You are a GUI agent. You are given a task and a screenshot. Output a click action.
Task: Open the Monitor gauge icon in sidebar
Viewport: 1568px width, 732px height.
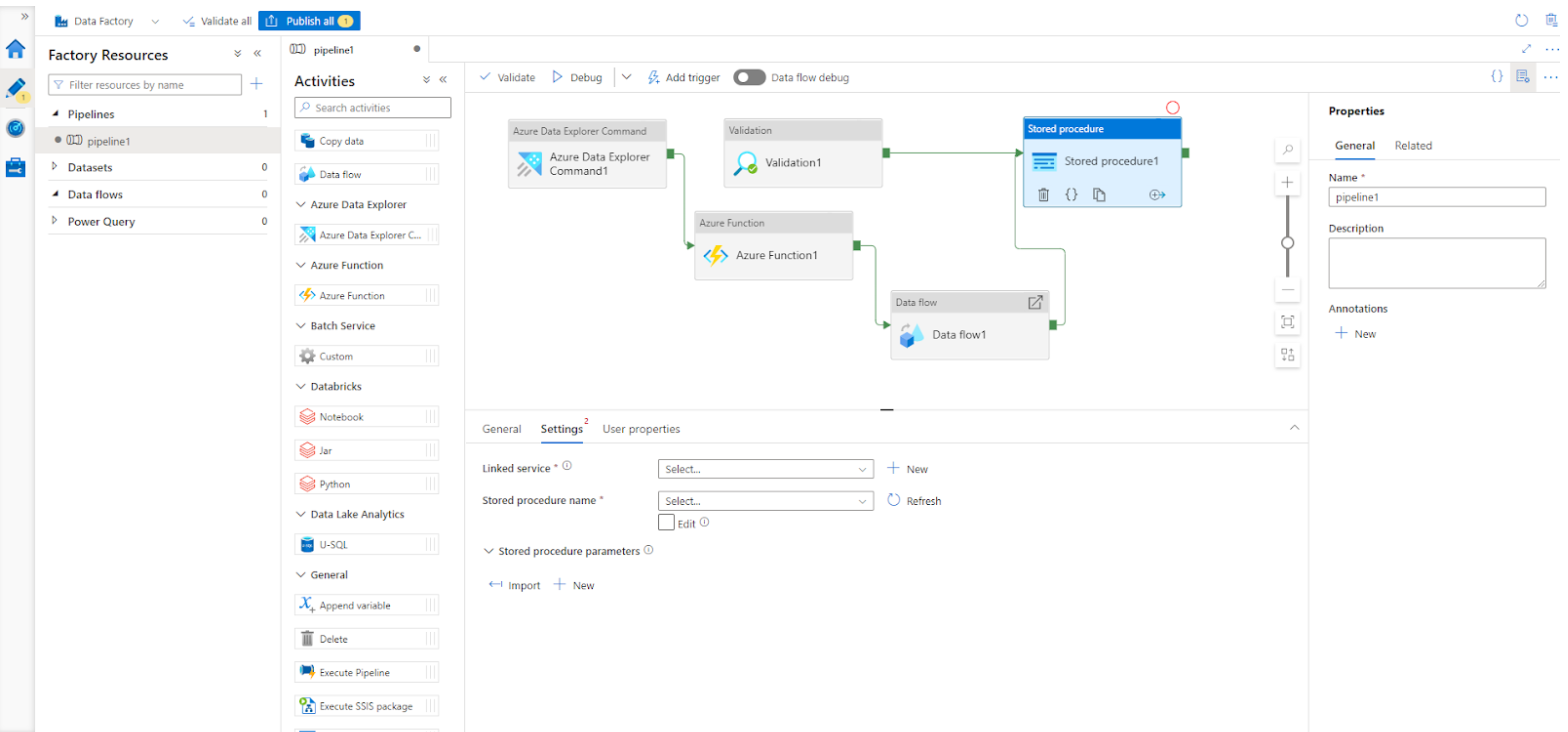tap(16, 128)
